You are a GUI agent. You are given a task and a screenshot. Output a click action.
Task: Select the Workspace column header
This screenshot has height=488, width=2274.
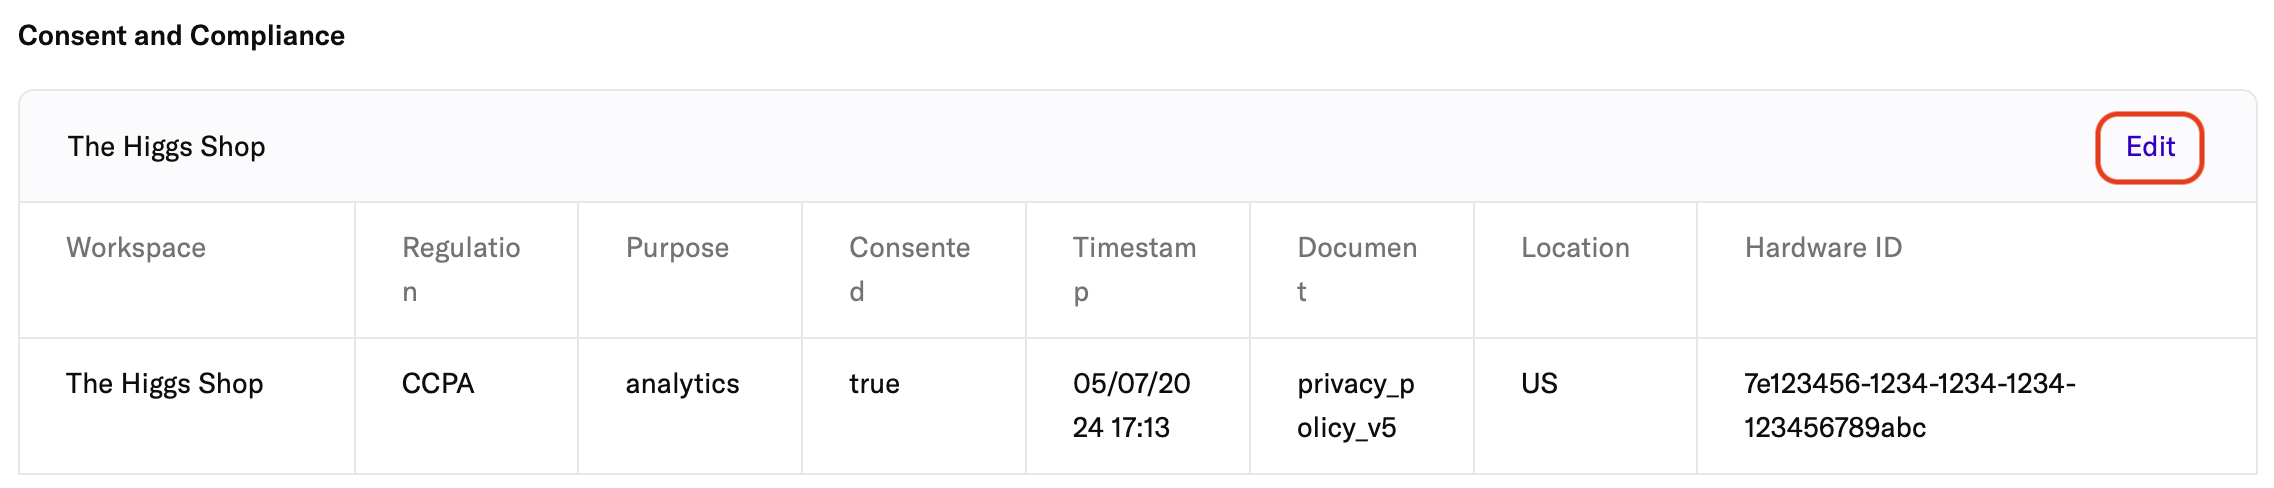coord(136,248)
